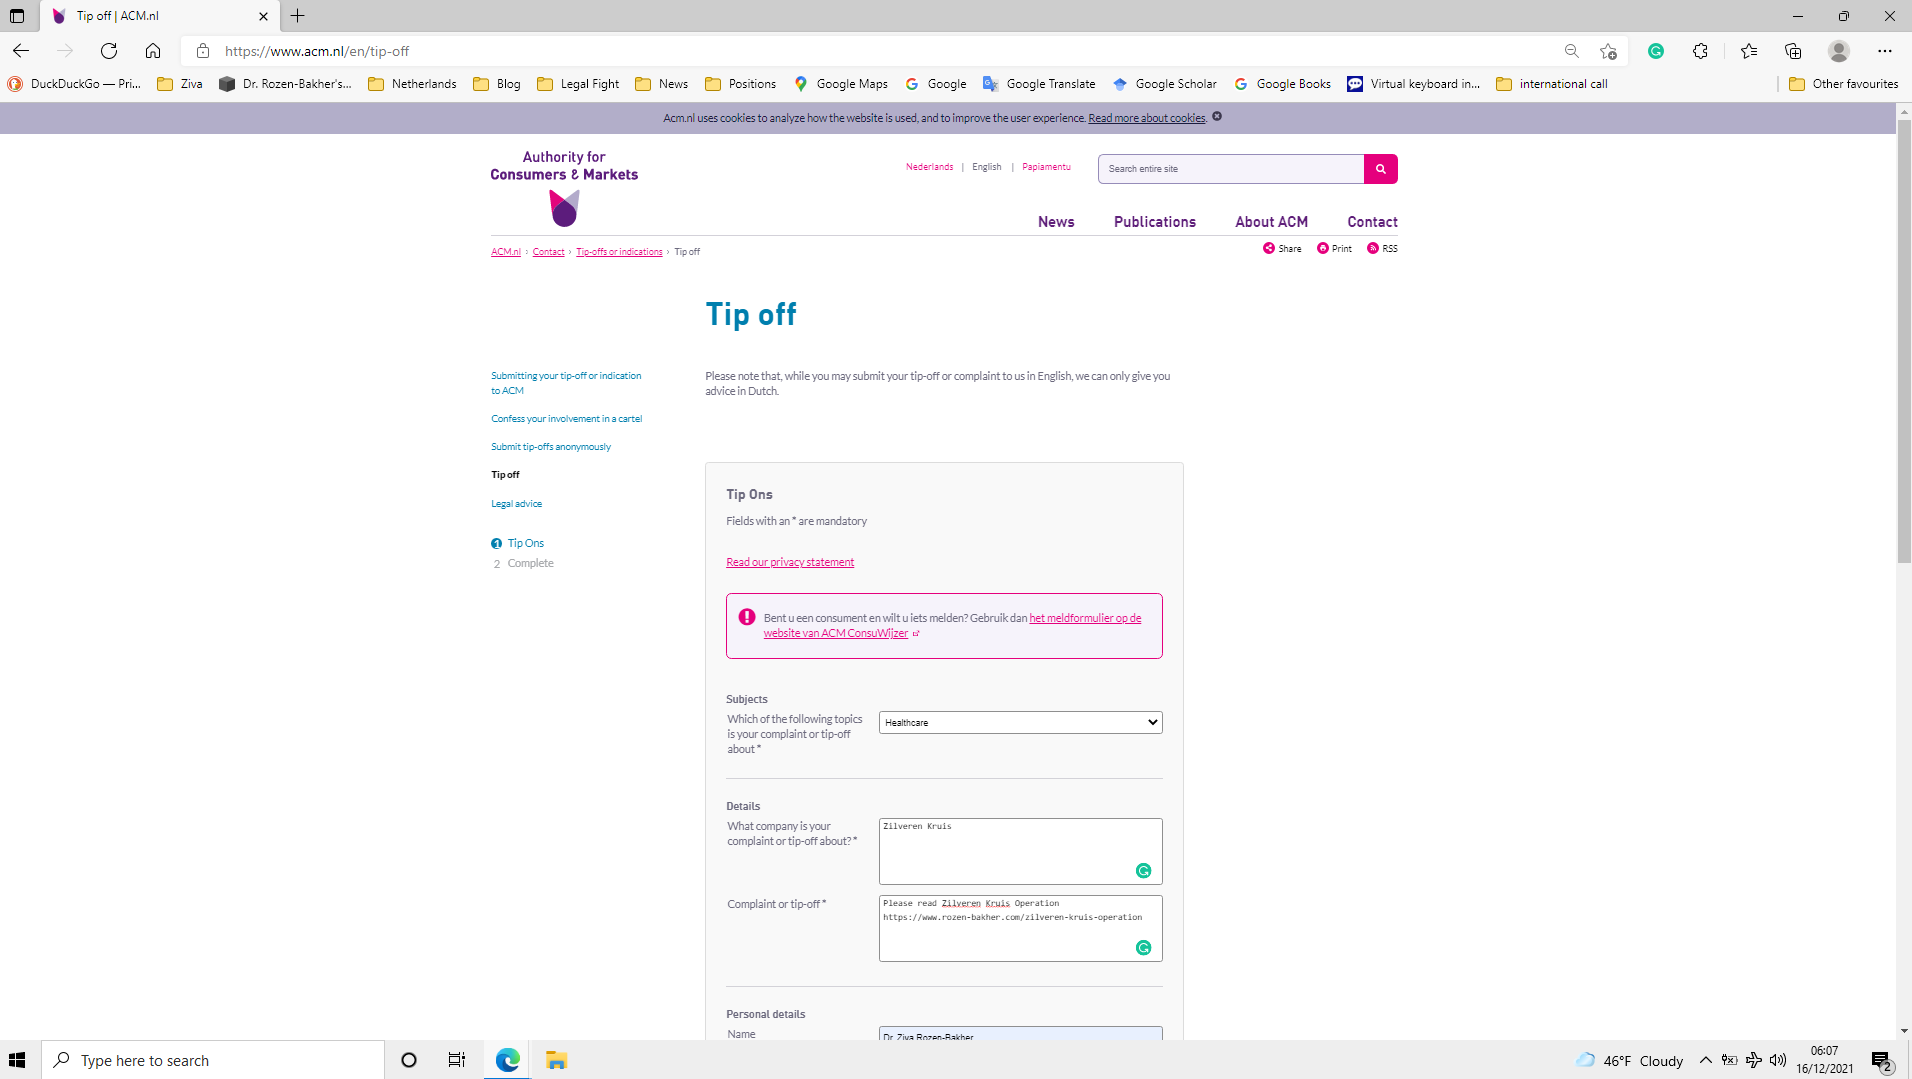
Task: Open Grammarly extension icon in toolbar
Action: click(1656, 51)
